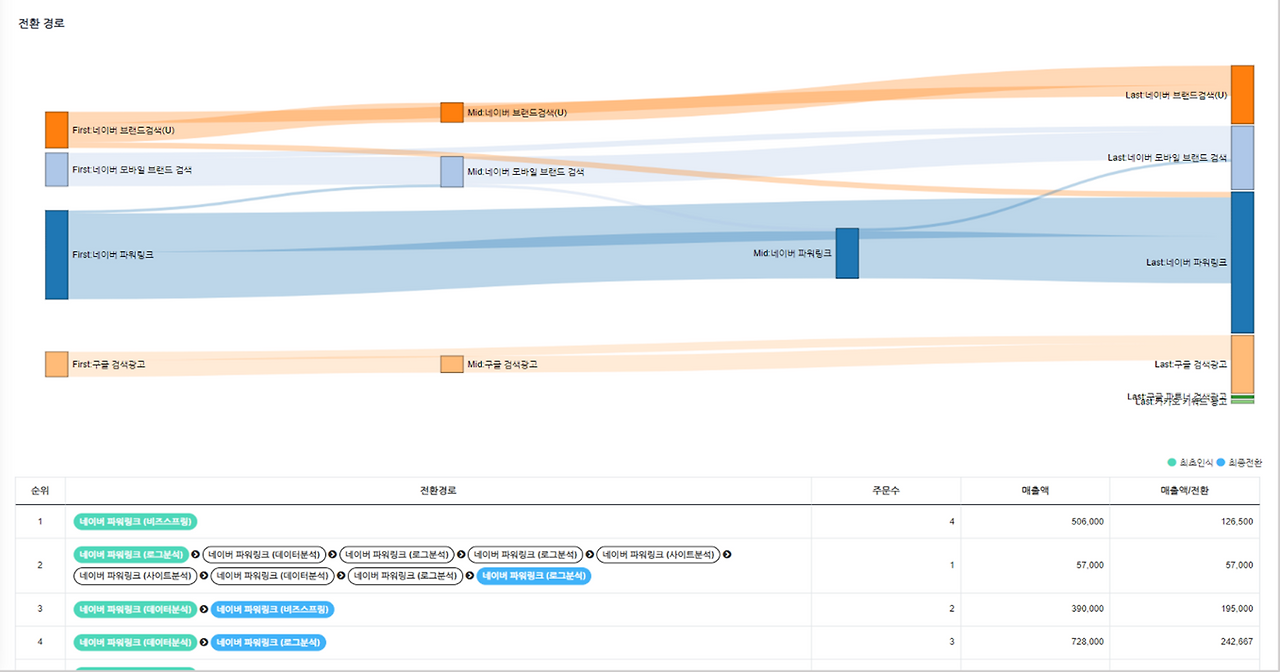1280x672 pixels.
Task: Choose the Last:네이버 브랜드검색(U) node
Action: point(1242,95)
